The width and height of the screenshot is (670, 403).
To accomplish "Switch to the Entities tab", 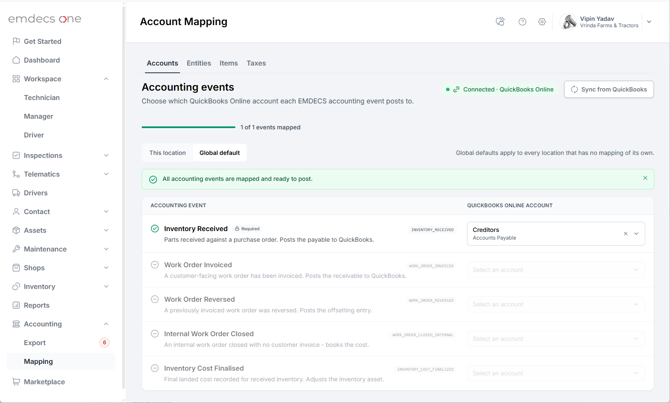I will [x=199, y=63].
